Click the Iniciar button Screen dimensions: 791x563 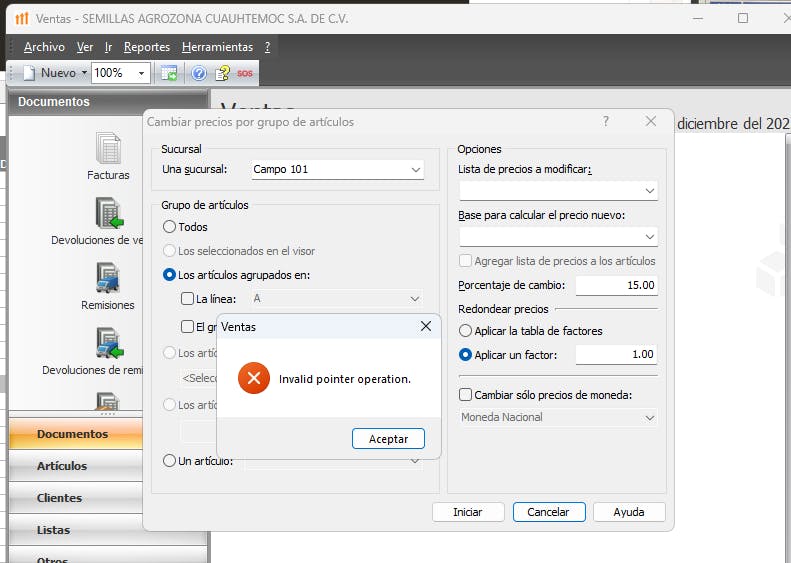click(468, 512)
